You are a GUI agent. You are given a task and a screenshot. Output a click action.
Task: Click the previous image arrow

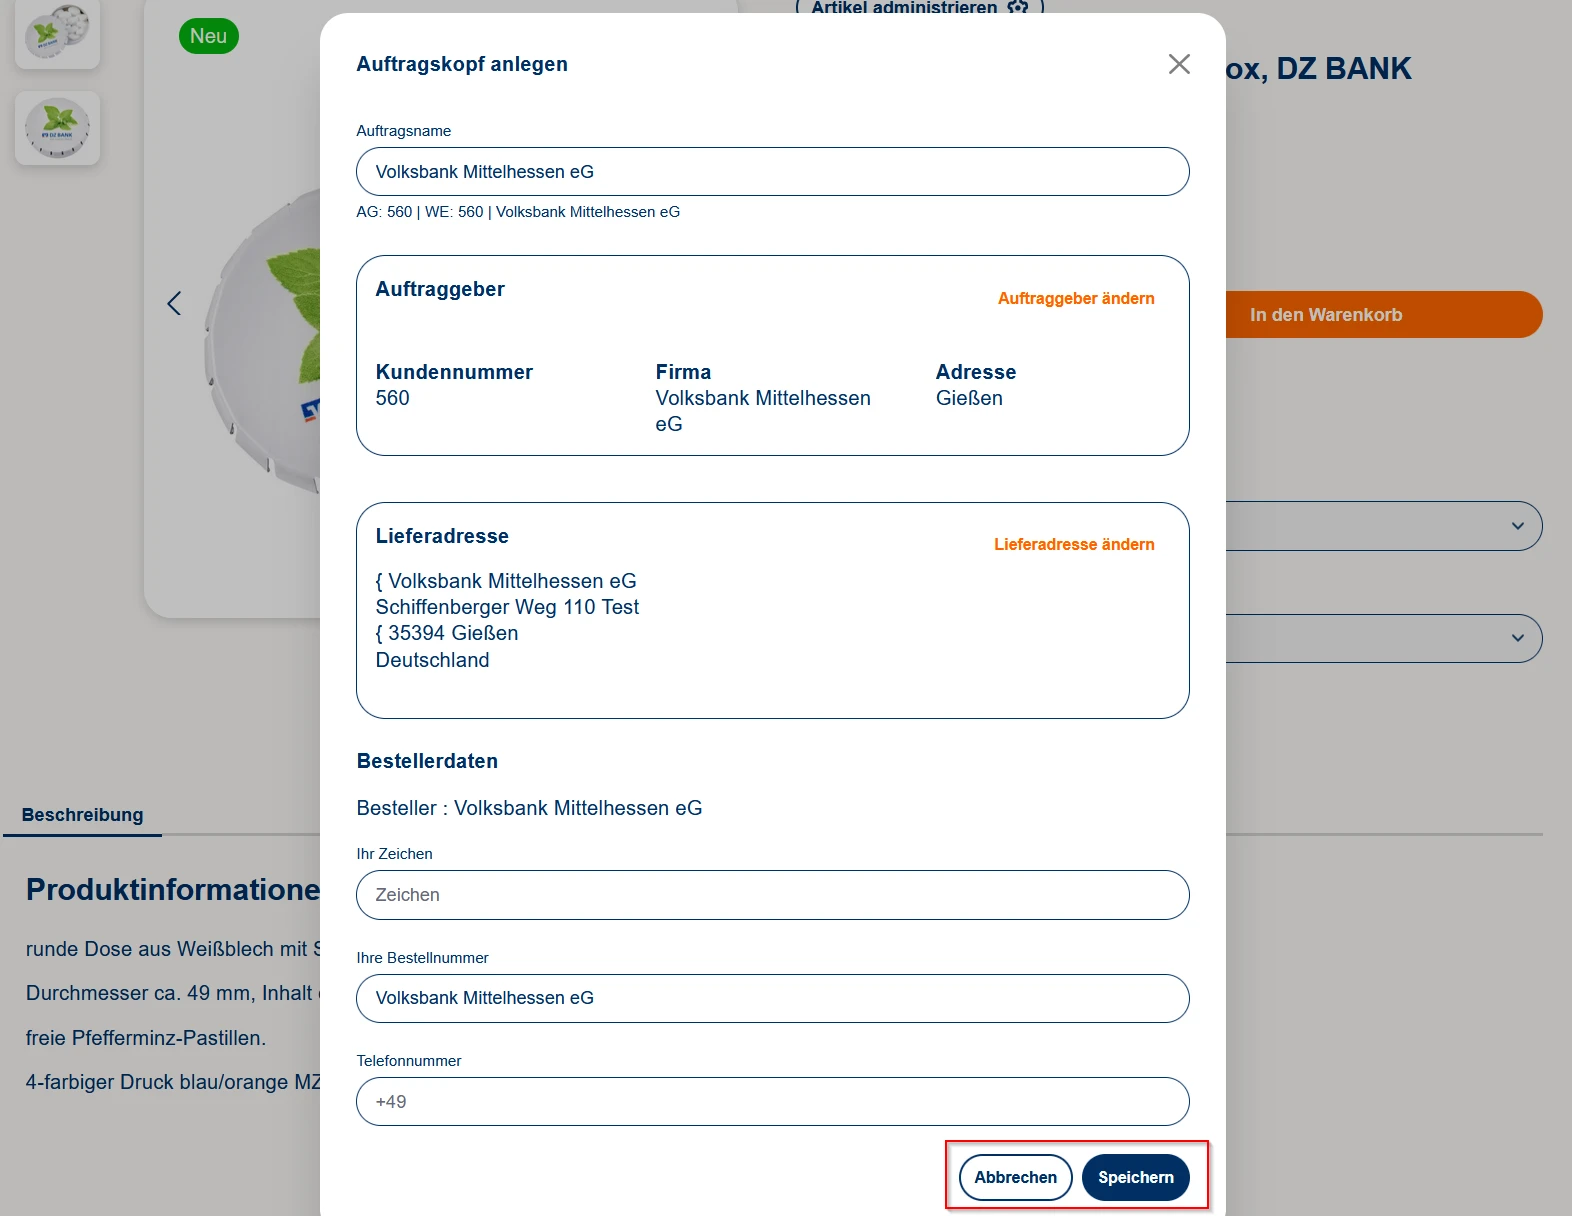[x=174, y=303]
